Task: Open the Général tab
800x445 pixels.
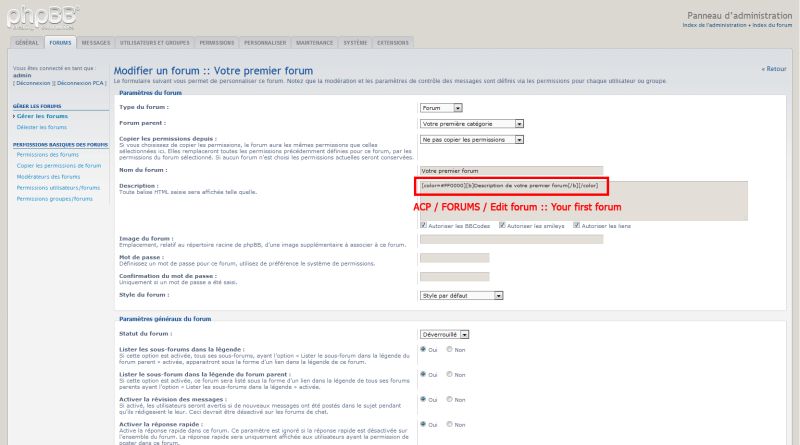Action: pos(27,43)
